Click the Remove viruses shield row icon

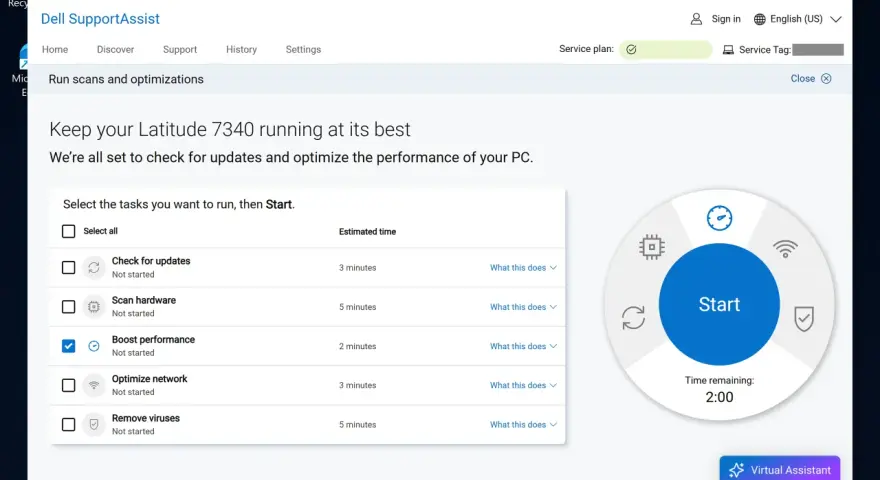click(94, 425)
